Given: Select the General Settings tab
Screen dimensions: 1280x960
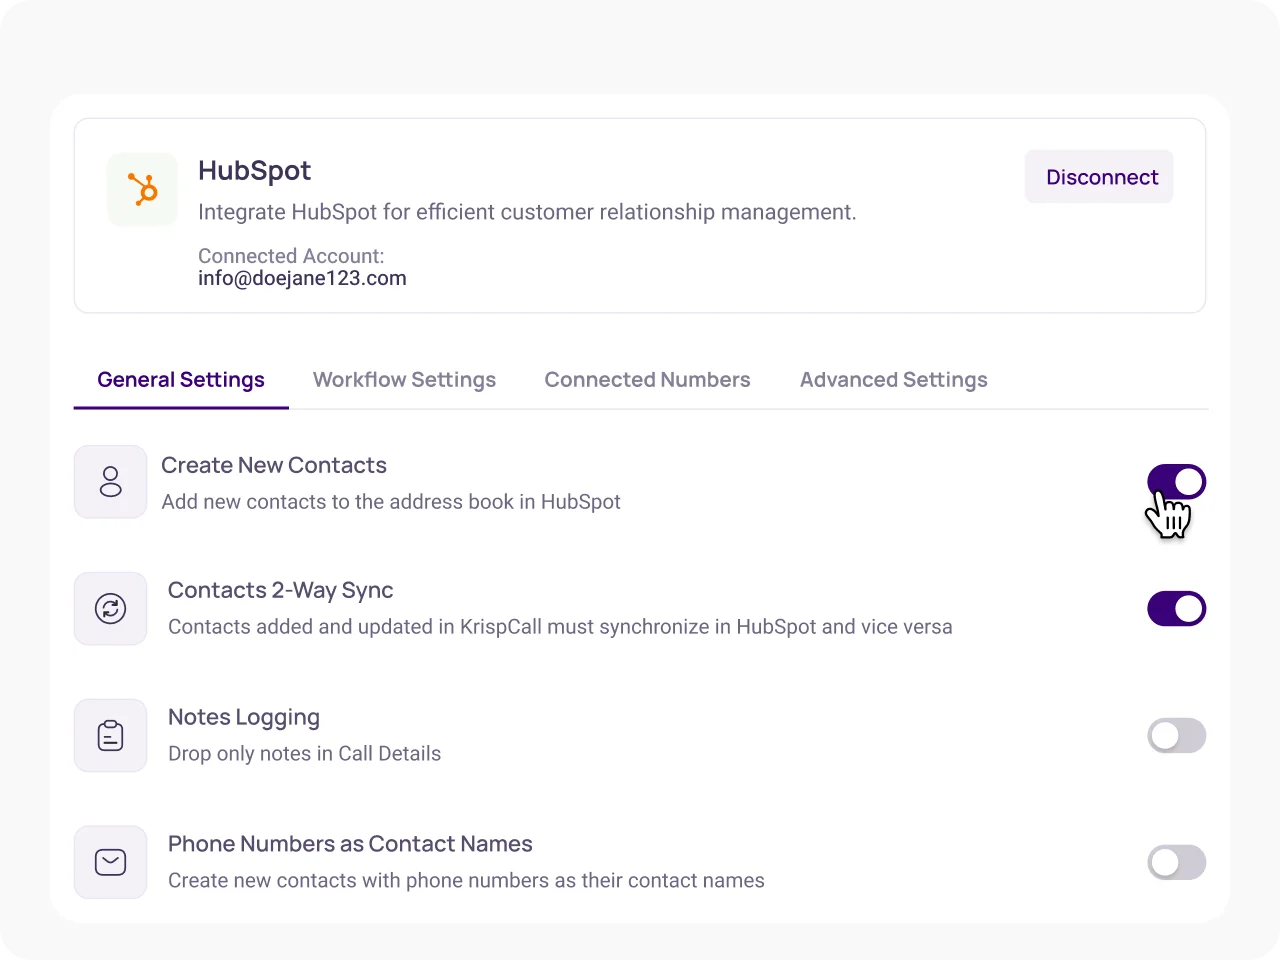Looking at the screenshot, I should coord(181,380).
